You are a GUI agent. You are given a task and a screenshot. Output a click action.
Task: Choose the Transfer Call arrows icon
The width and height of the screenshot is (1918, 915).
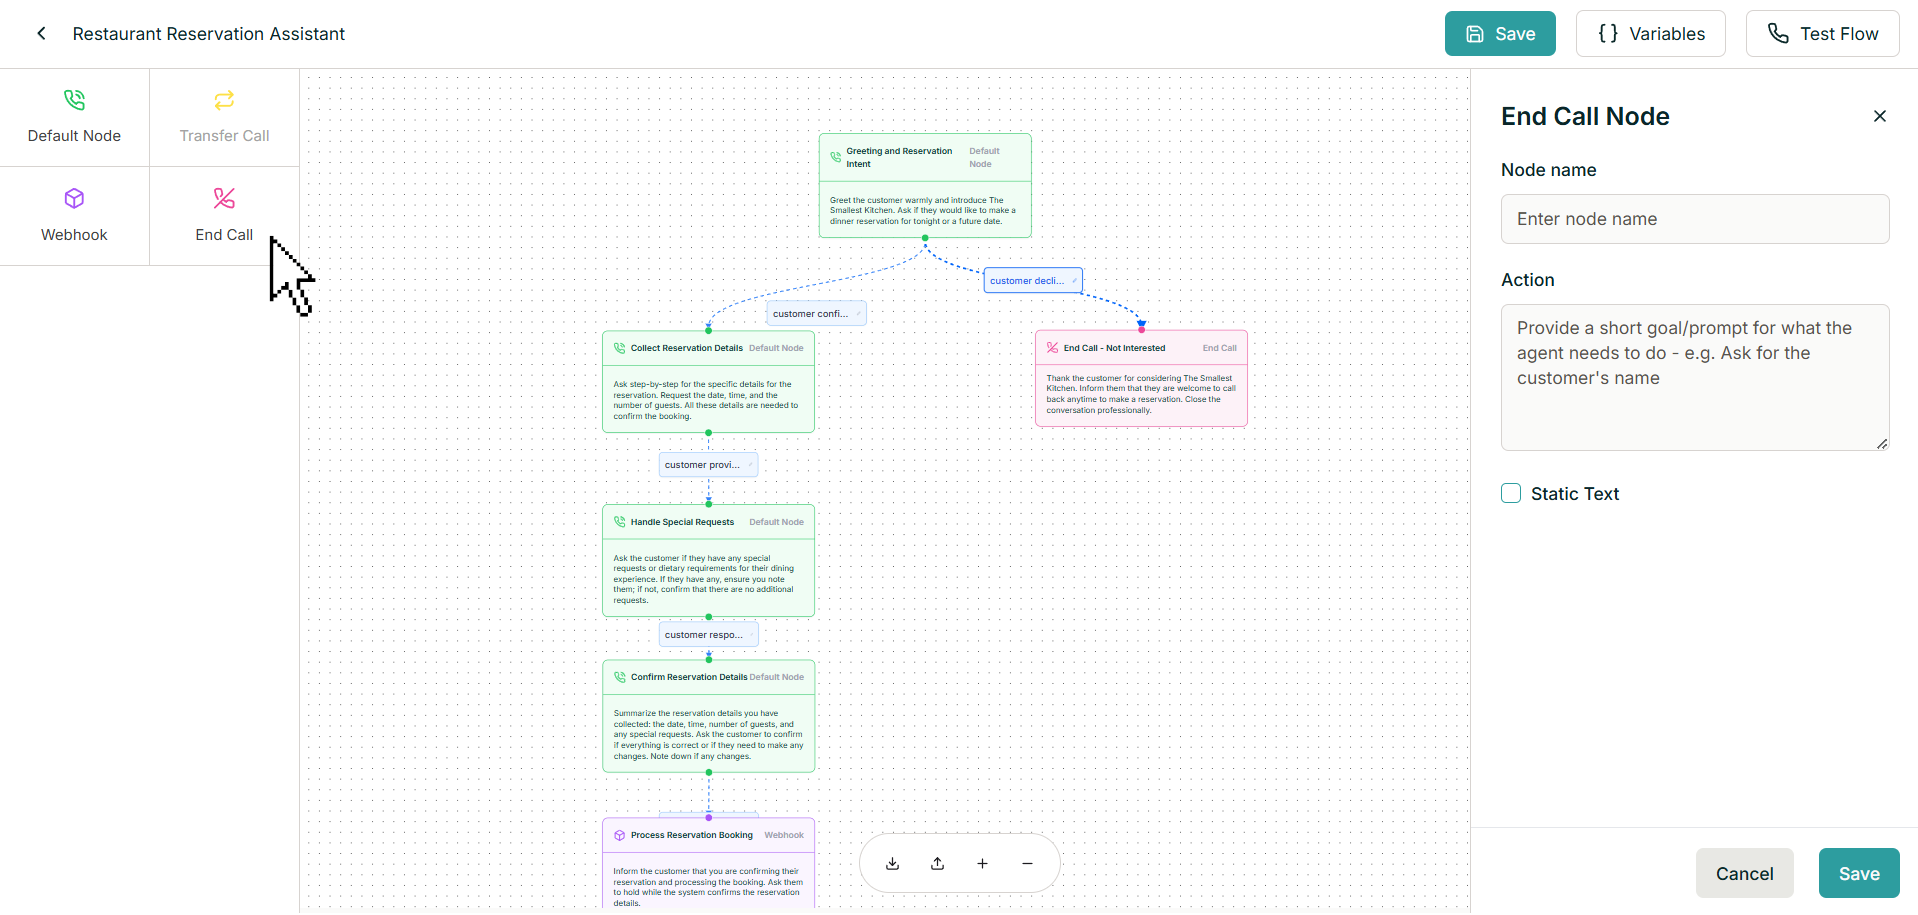click(x=224, y=100)
